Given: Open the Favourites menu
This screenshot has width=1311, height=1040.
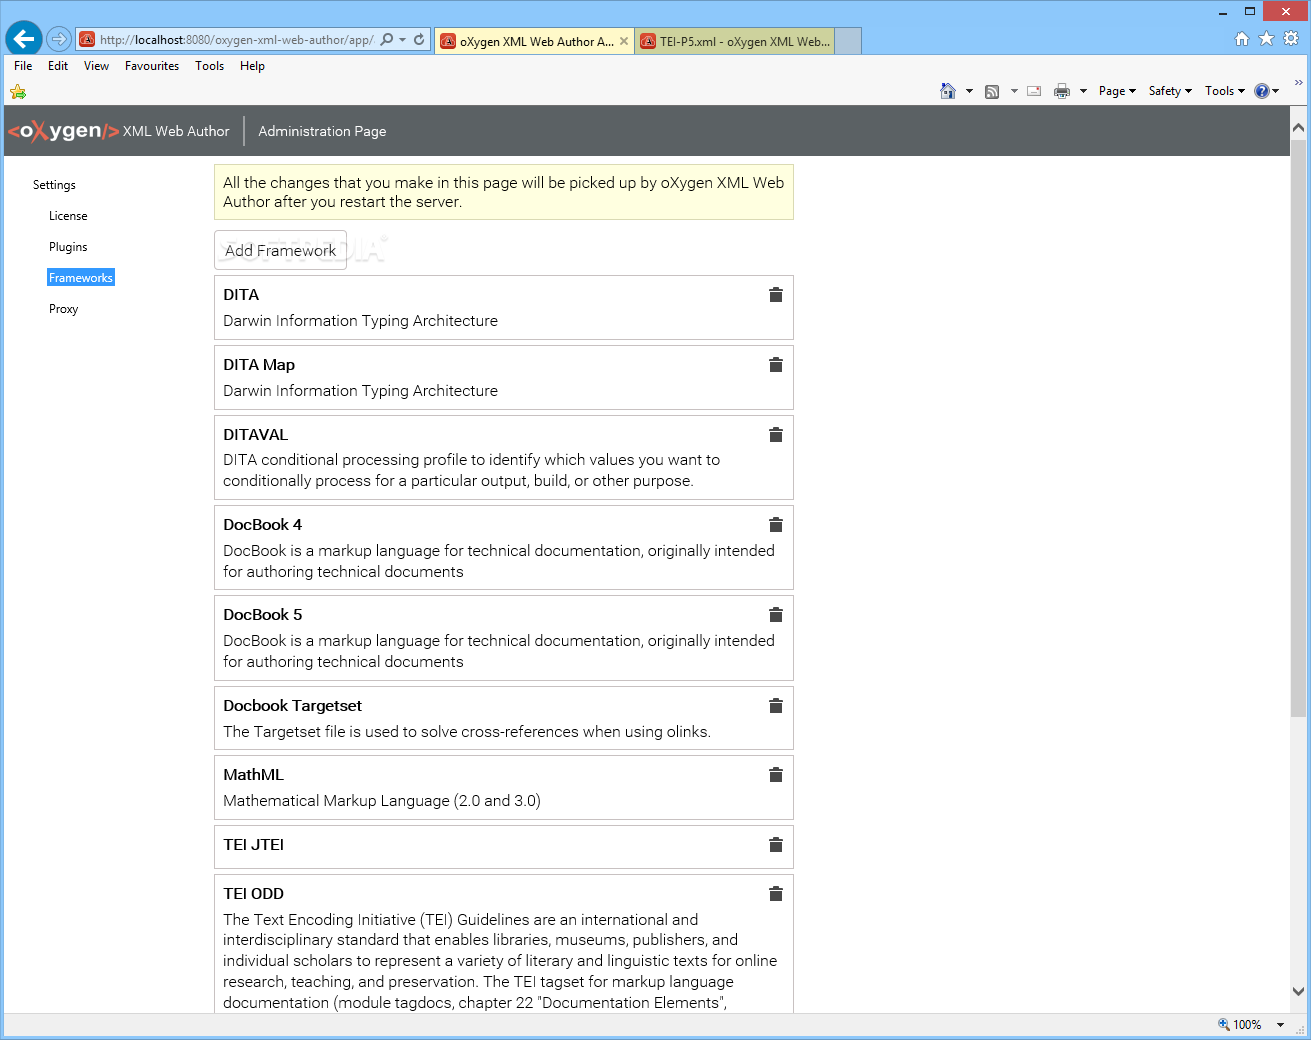Looking at the screenshot, I should 152,66.
